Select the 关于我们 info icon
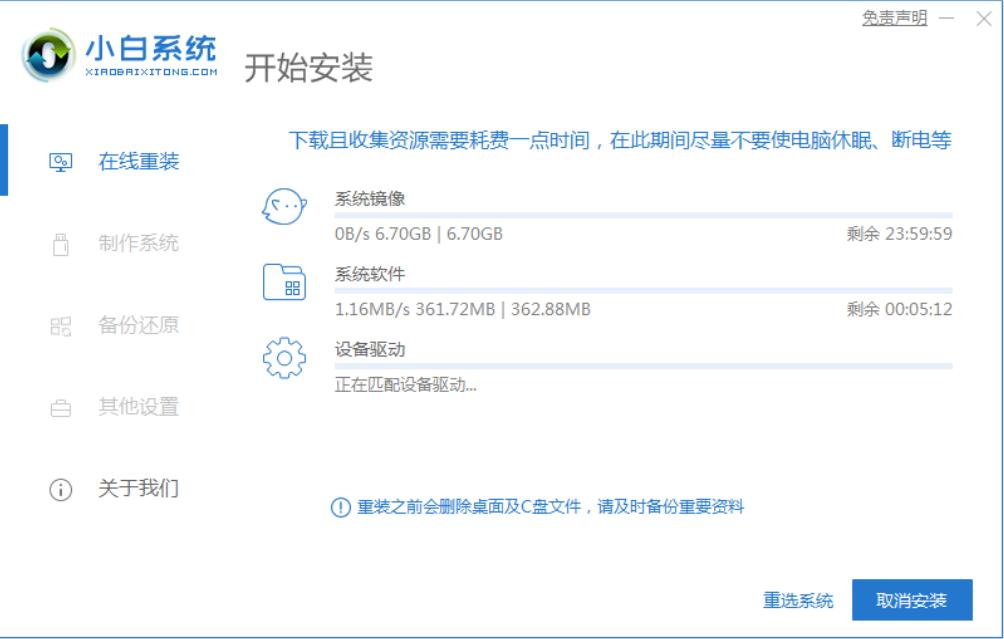The height and width of the screenshot is (639, 1004). [60, 489]
